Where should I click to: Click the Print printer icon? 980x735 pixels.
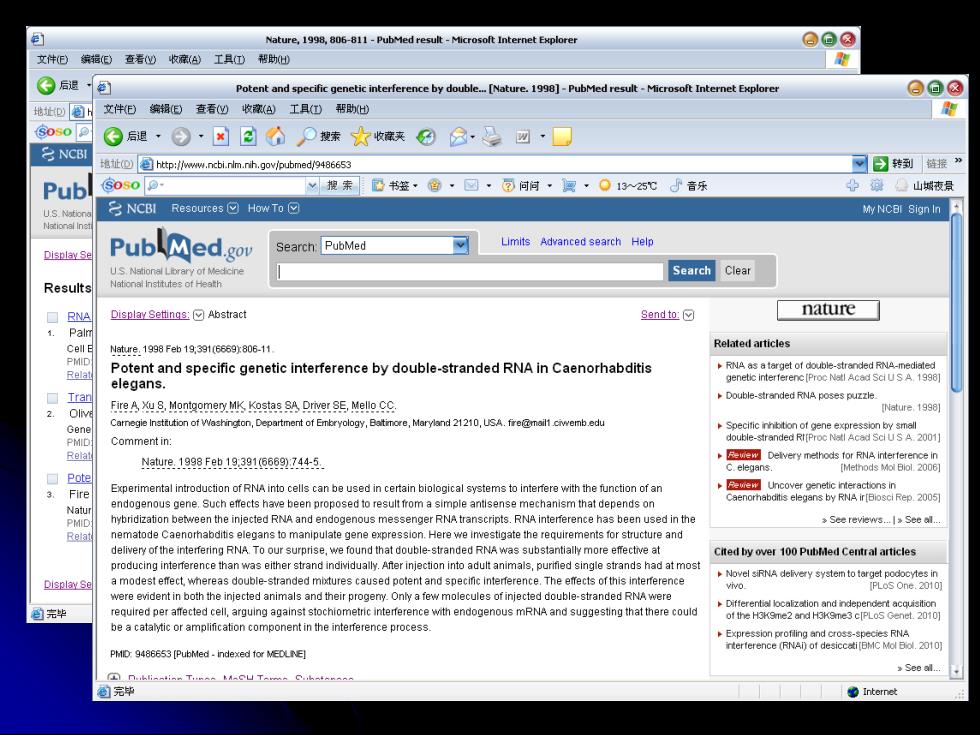coord(492,136)
